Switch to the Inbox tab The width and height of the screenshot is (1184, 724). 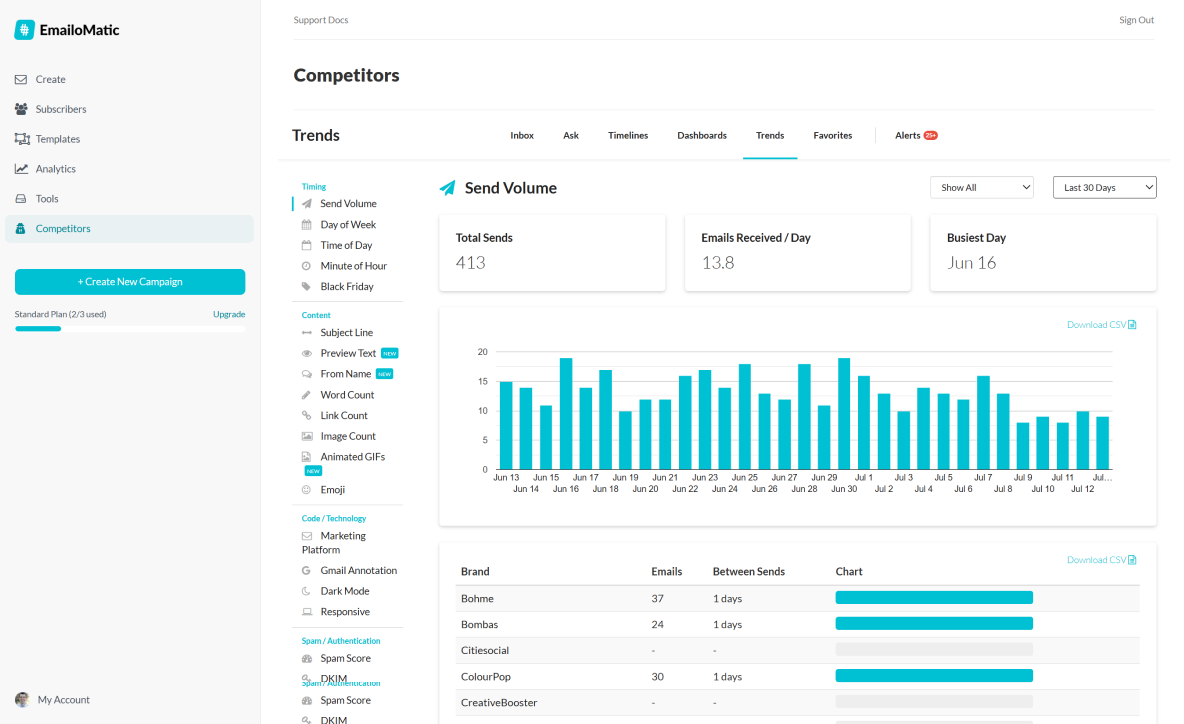522,136
